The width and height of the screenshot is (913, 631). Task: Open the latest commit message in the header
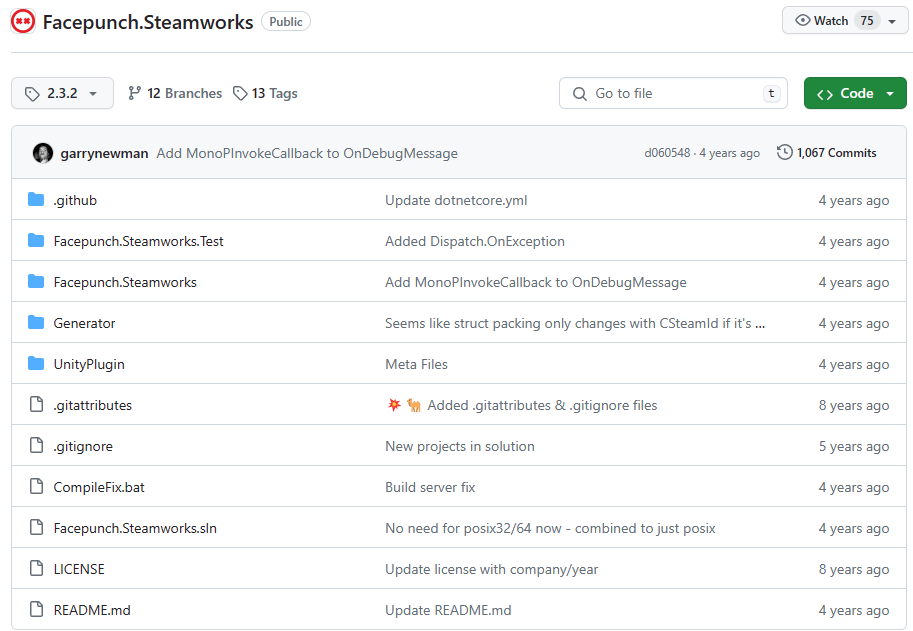(307, 153)
